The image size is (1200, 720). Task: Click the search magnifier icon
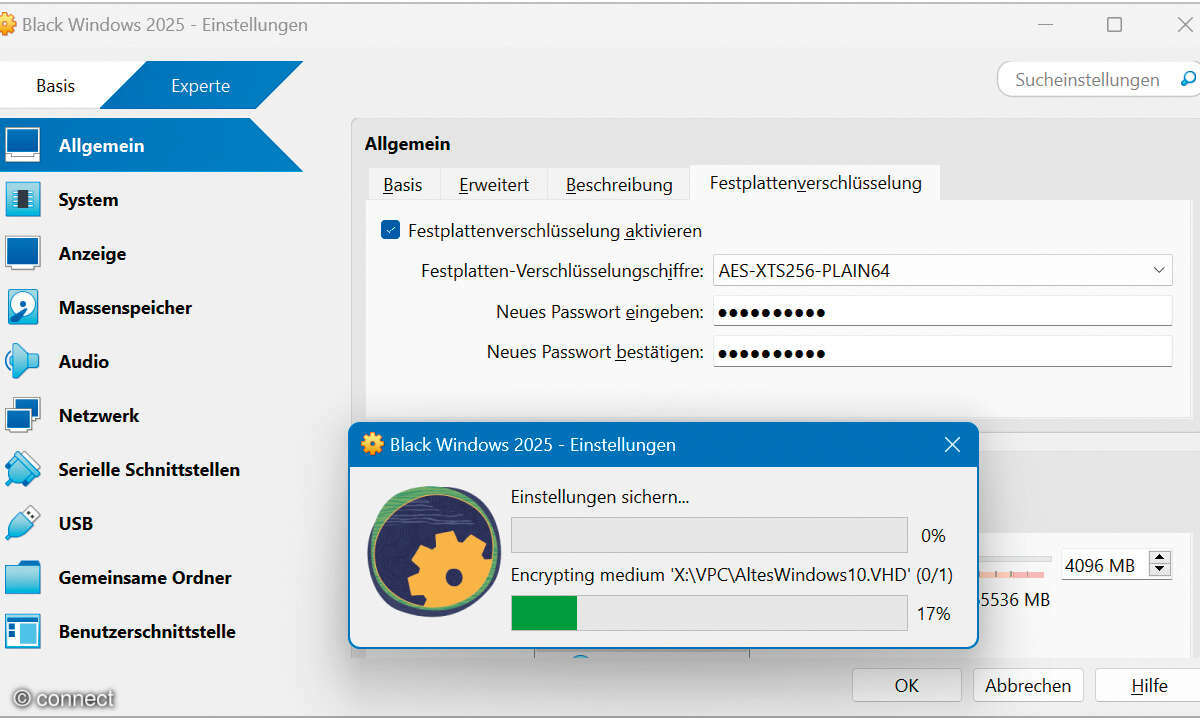tap(1188, 79)
